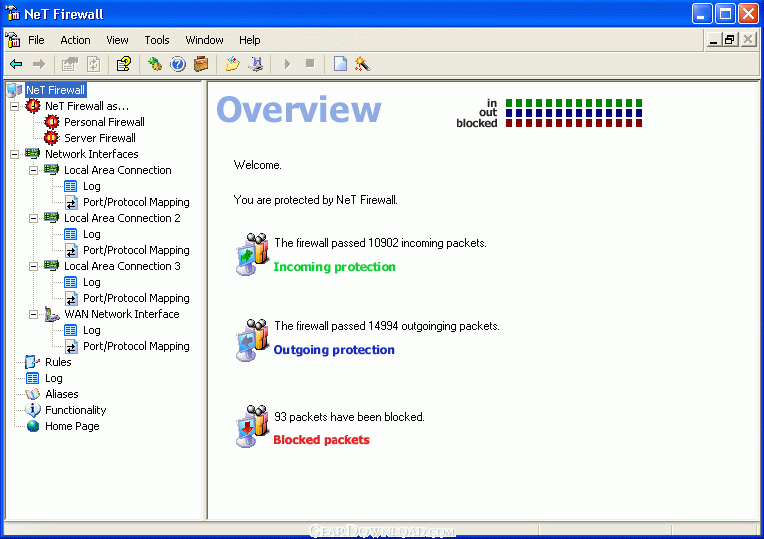Select the Network Interfaces tree node
This screenshot has height=539, width=764.
tap(92, 154)
